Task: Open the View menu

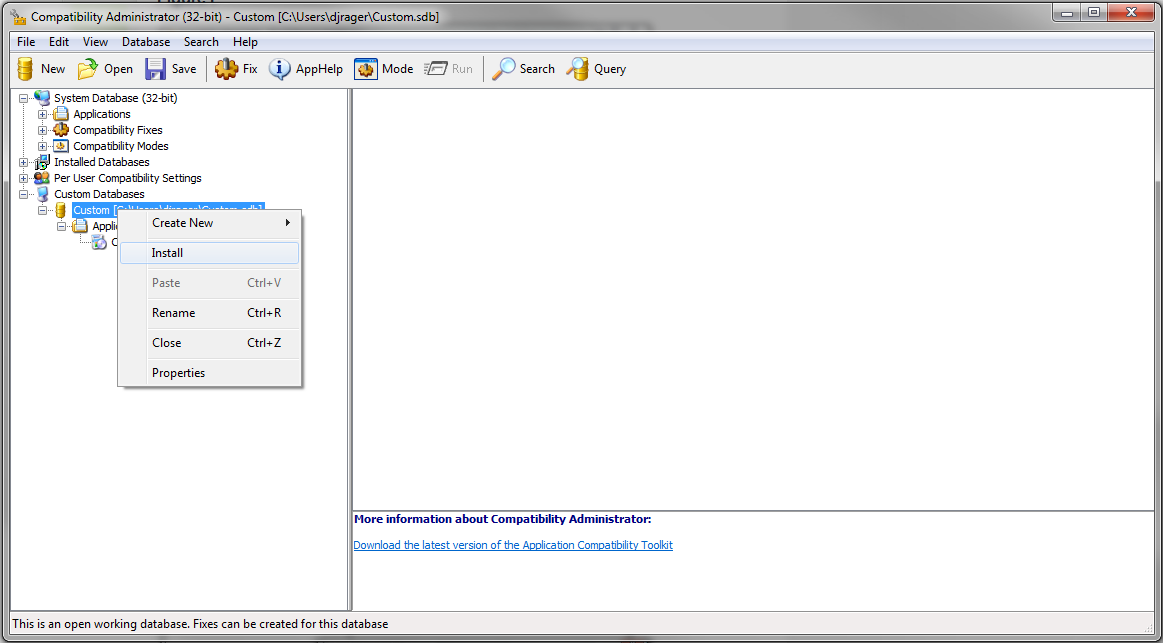Action: coord(95,42)
